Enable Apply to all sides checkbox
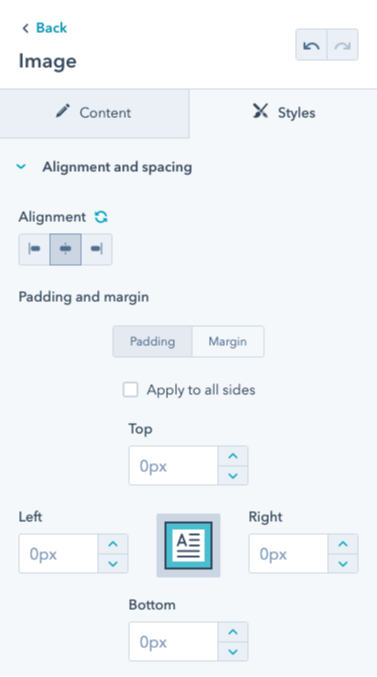Screen dimensions: 377x677 tap(130, 390)
